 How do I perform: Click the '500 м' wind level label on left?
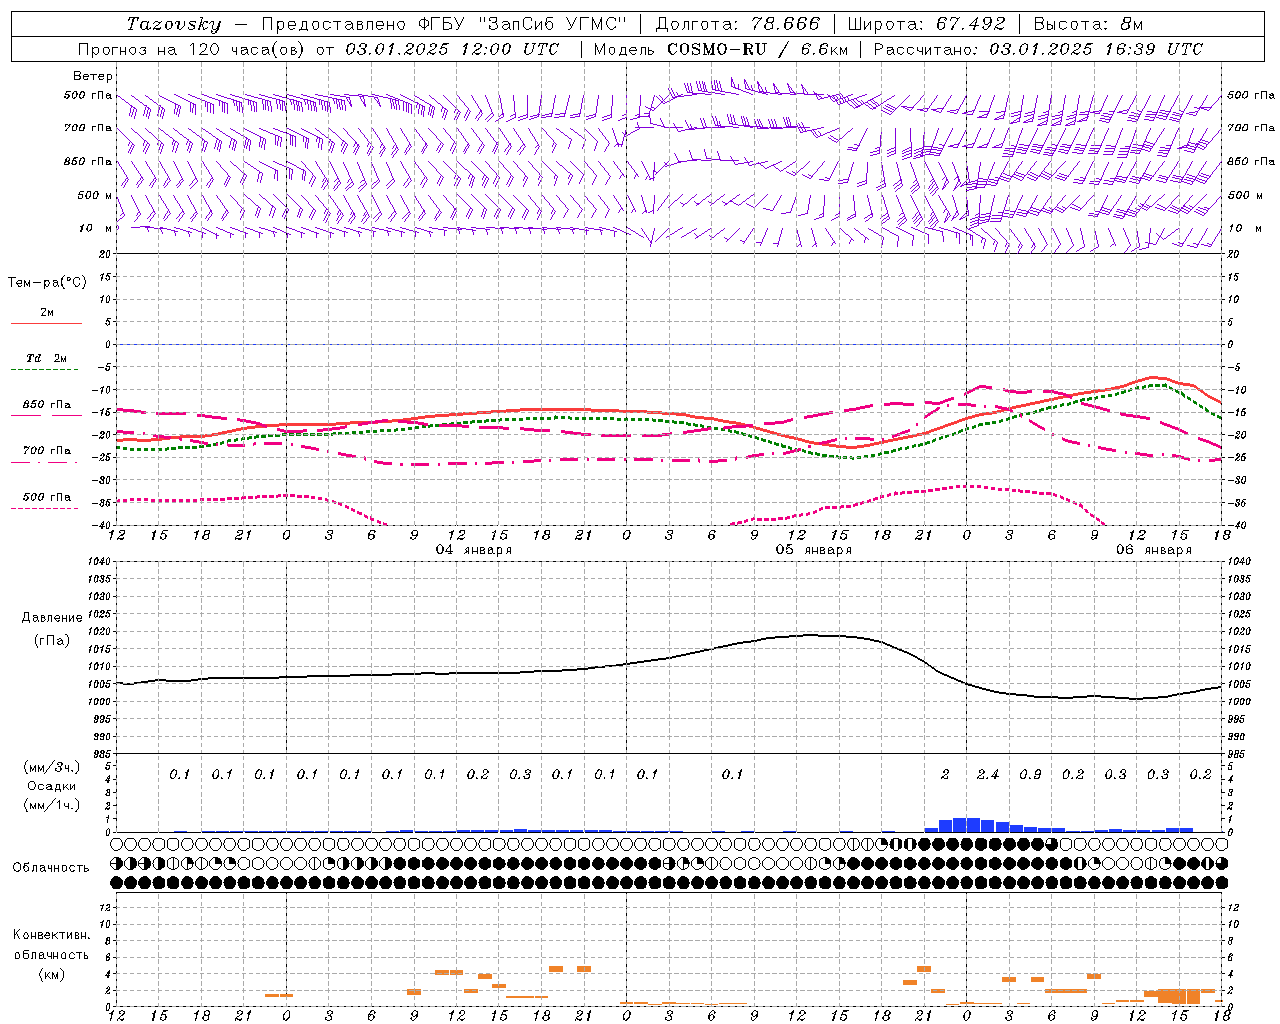point(95,195)
